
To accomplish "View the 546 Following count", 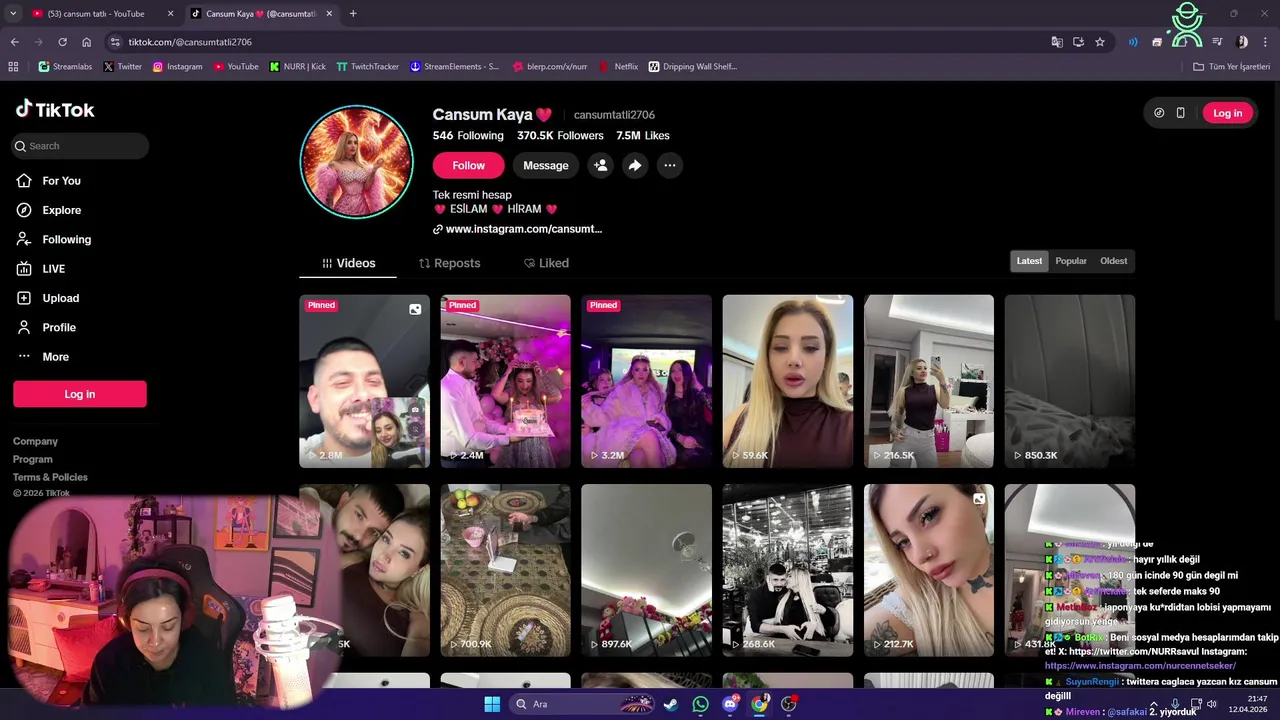I will tap(468, 136).
